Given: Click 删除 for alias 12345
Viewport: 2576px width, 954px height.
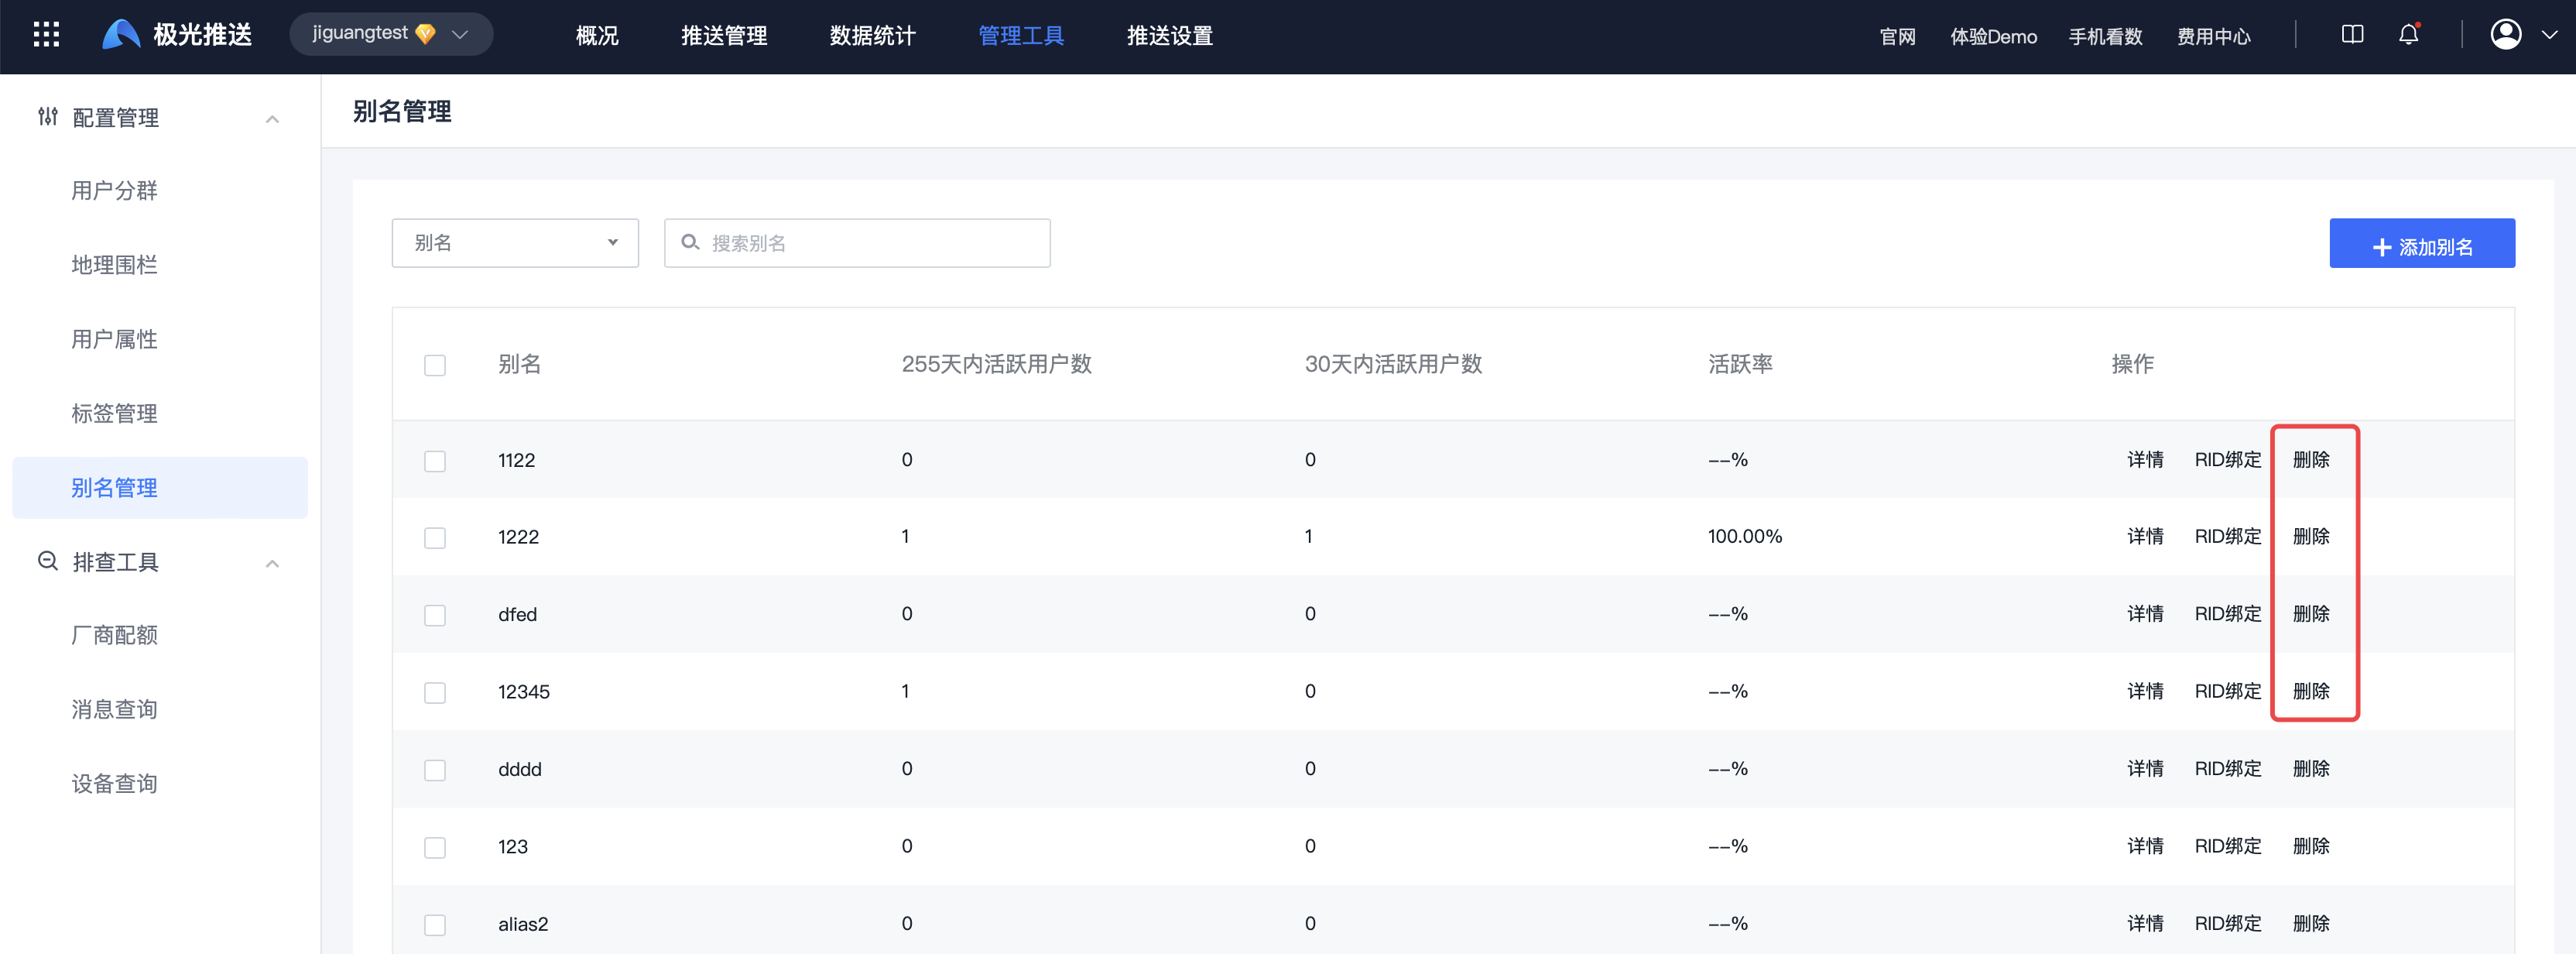Looking at the screenshot, I should 2311,692.
